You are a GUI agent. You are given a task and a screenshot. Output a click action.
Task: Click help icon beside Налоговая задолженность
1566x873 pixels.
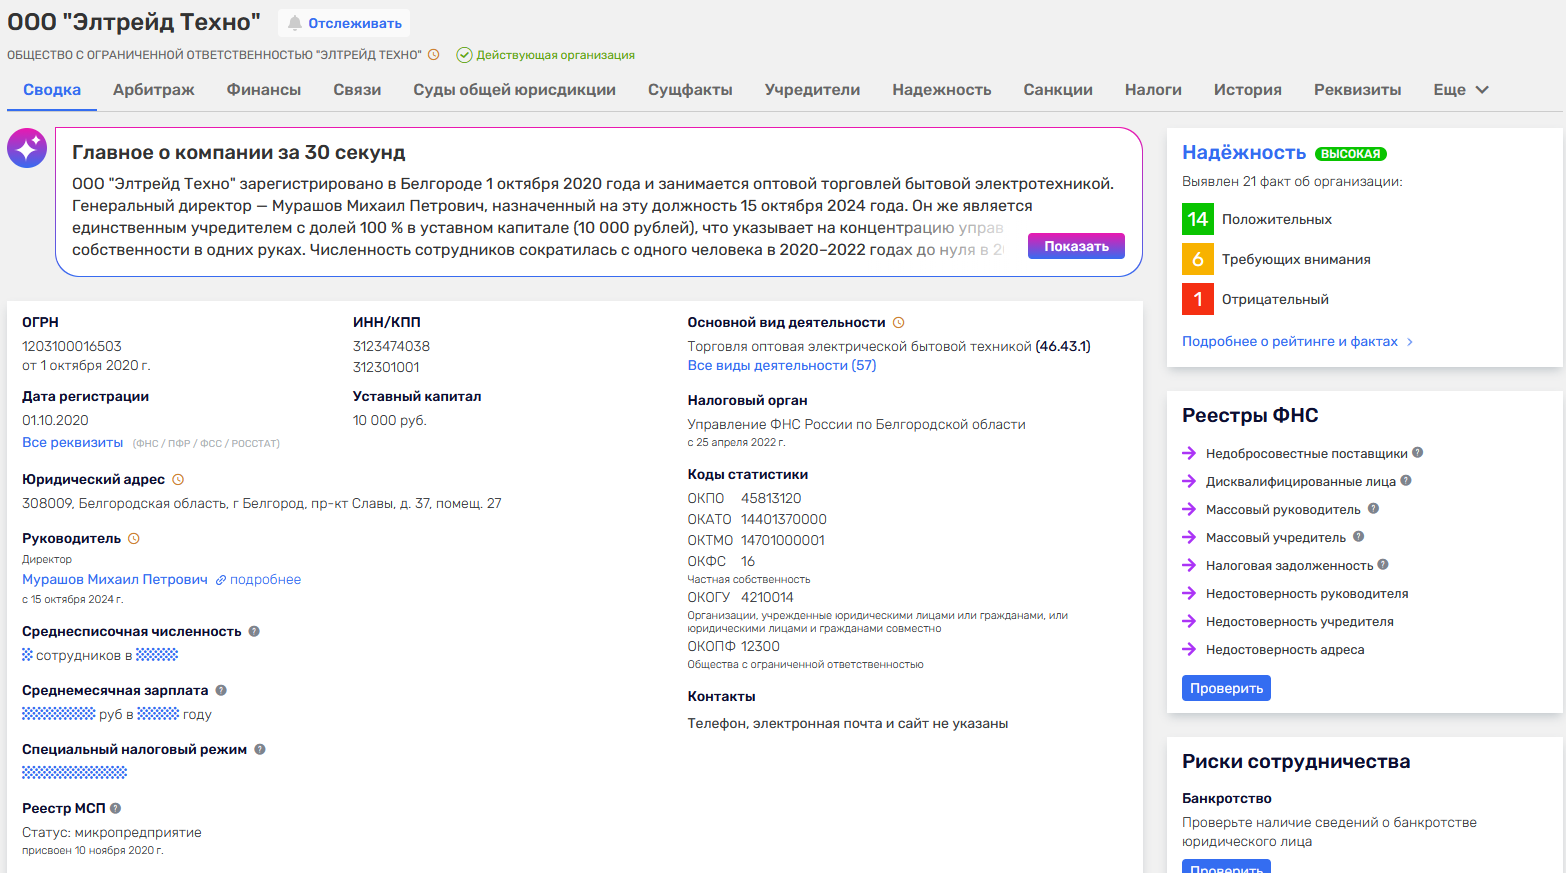point(1383,565)
